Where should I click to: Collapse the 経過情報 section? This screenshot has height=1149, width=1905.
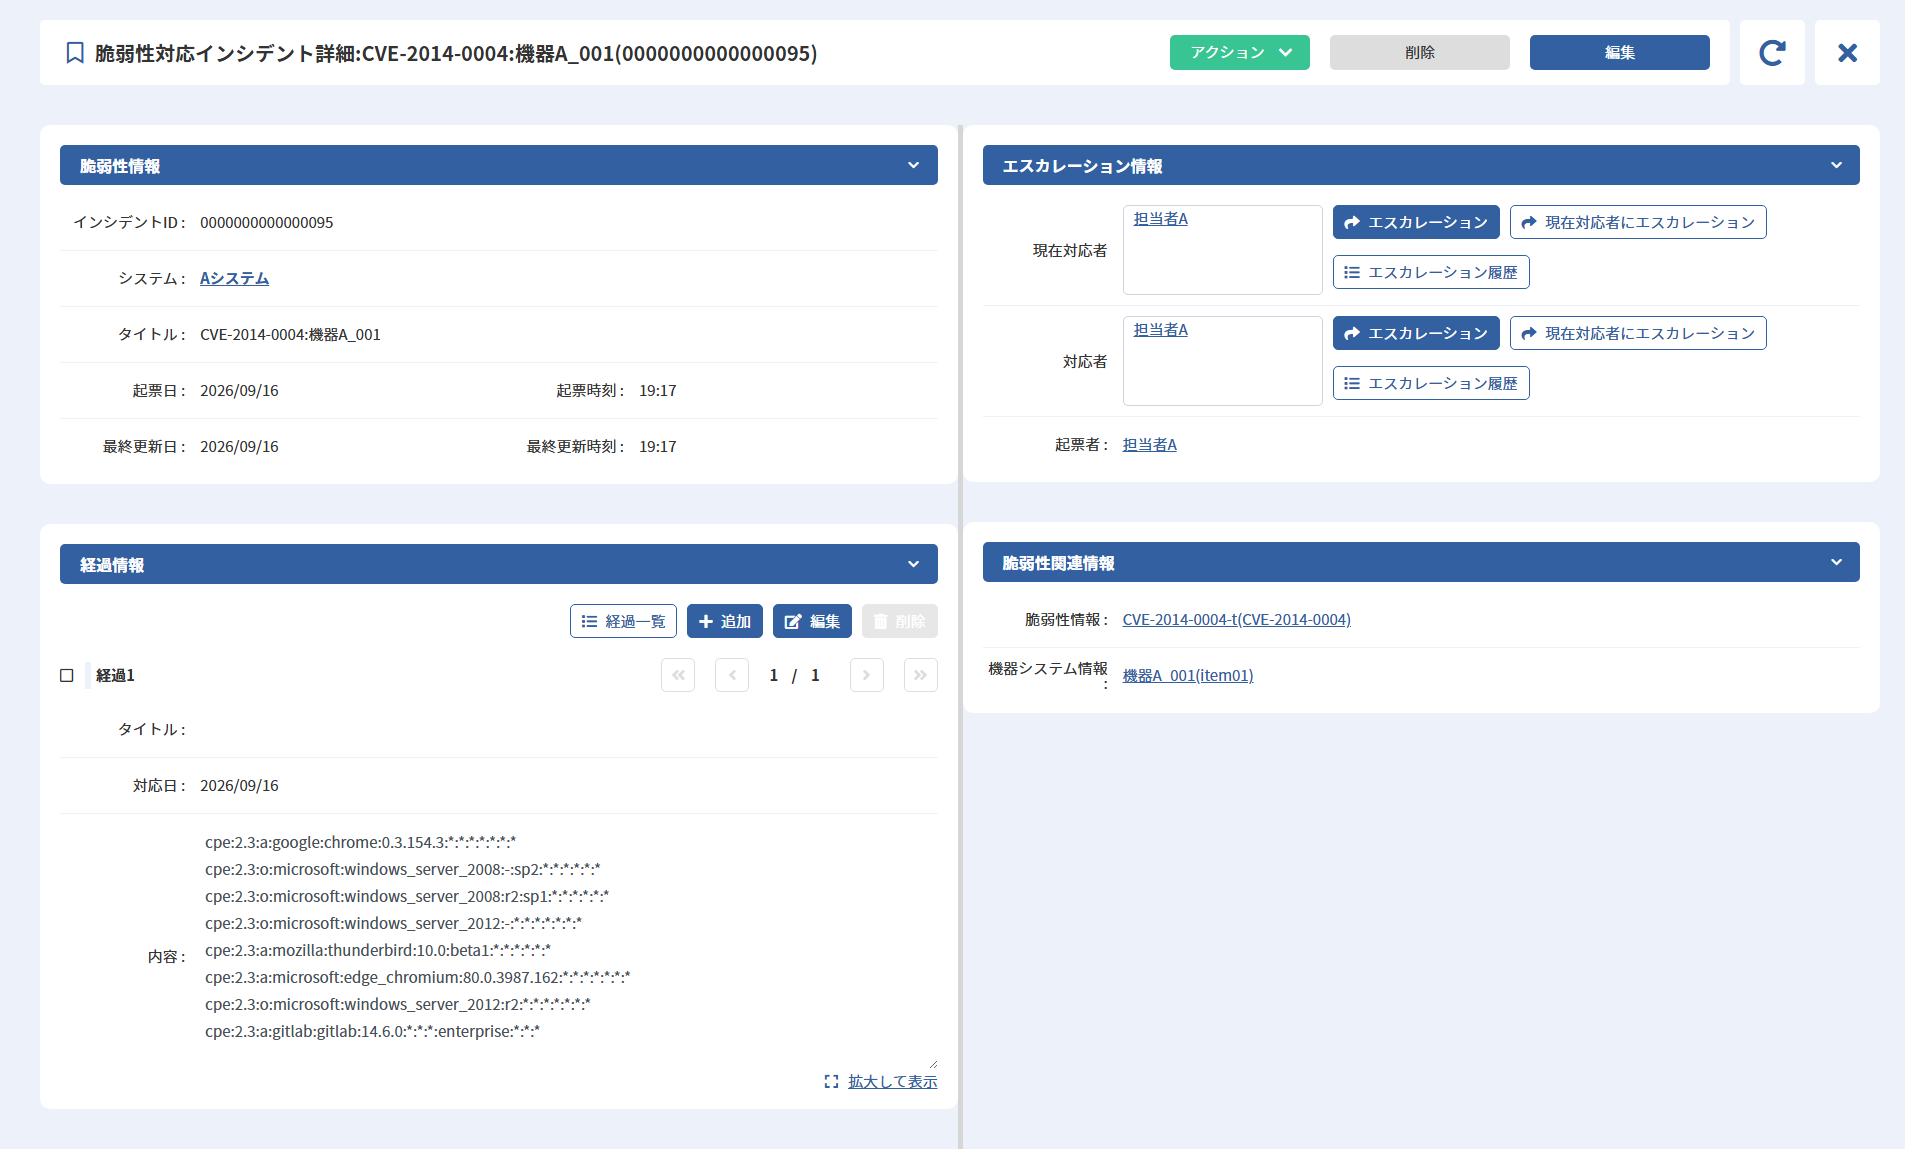pos(913,565)
